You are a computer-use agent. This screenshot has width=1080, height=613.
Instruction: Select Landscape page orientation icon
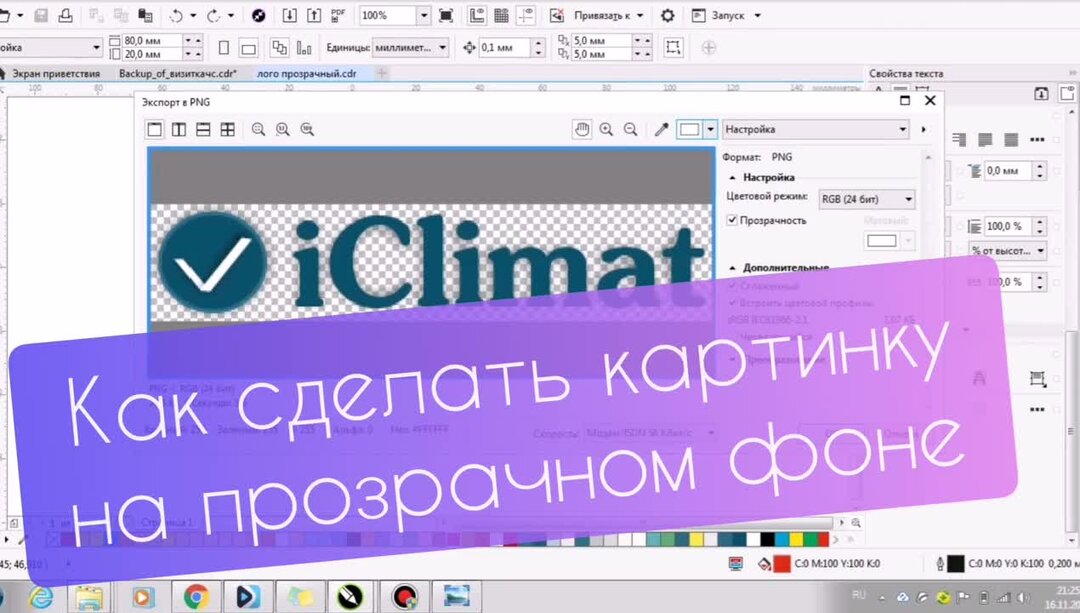(249, 48)
